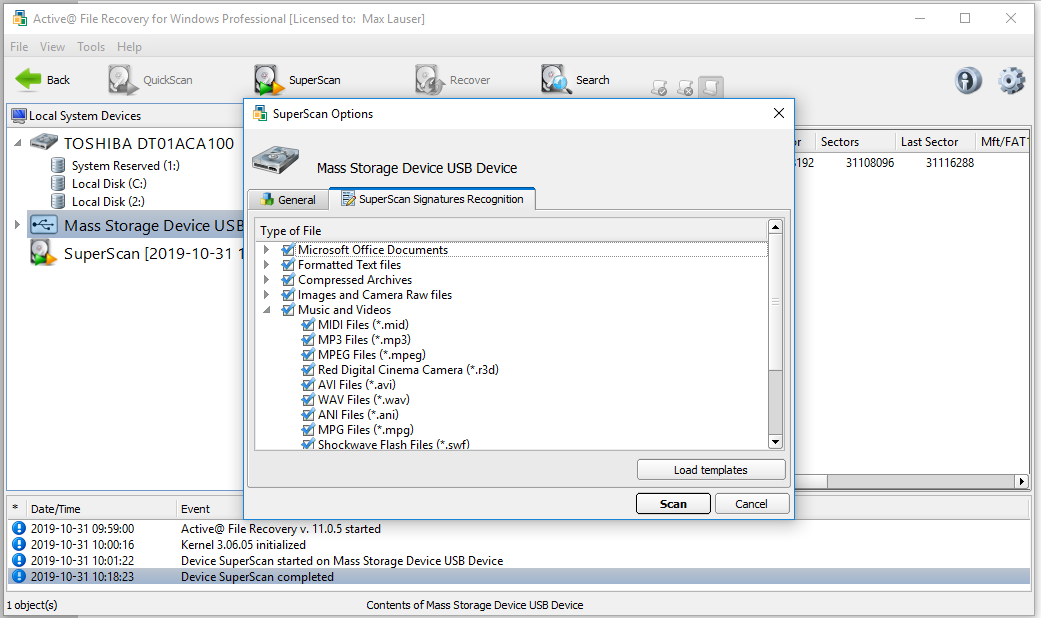
Task: Switch to the General tab
Action: click(287, 200)
